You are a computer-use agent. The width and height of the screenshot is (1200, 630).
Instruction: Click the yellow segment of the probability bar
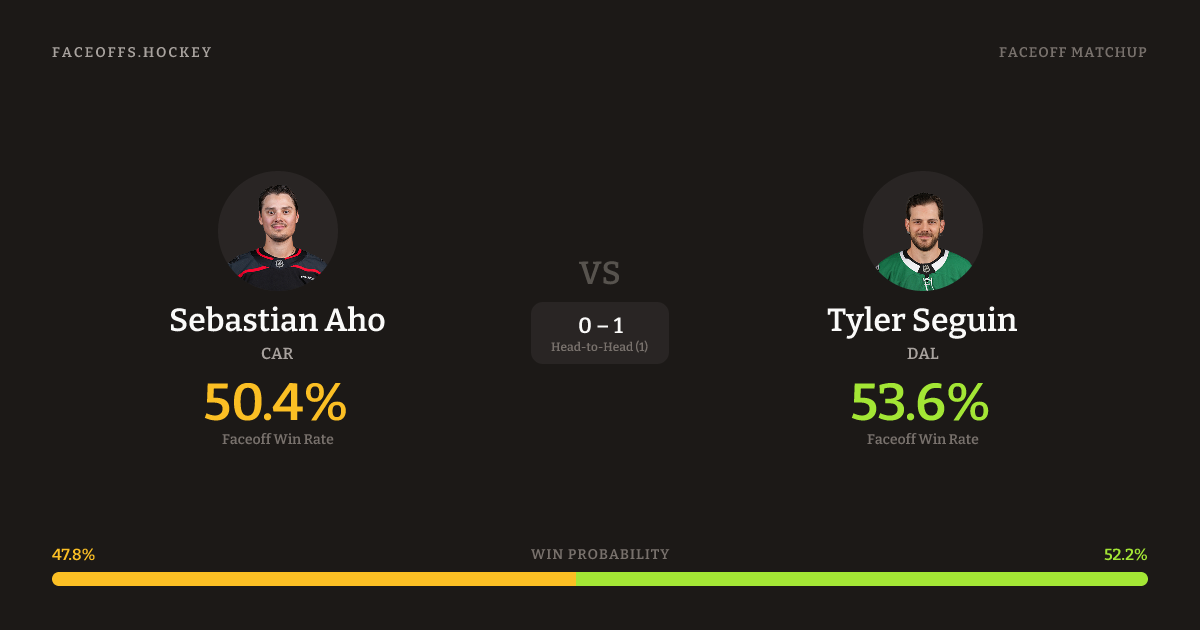tap(313, 579)
